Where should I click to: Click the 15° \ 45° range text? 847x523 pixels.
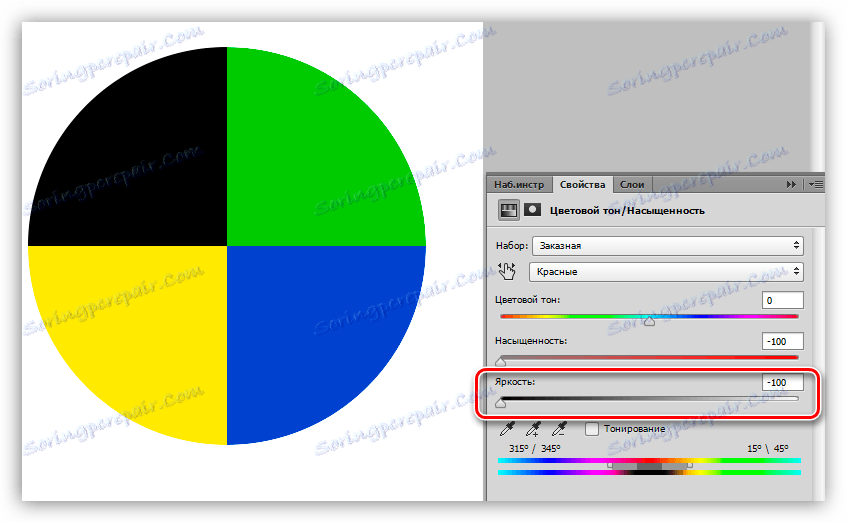click(x=768, y=448)
